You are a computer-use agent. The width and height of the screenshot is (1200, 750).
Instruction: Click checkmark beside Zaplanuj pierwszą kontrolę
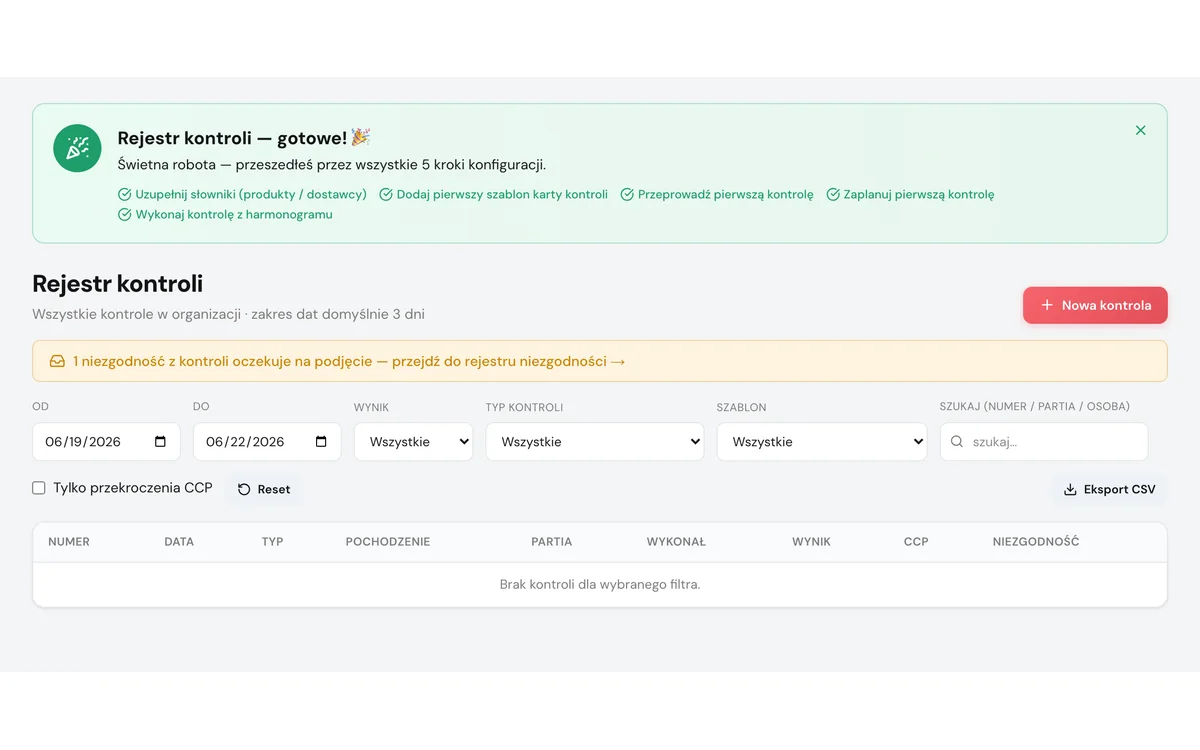833,195
